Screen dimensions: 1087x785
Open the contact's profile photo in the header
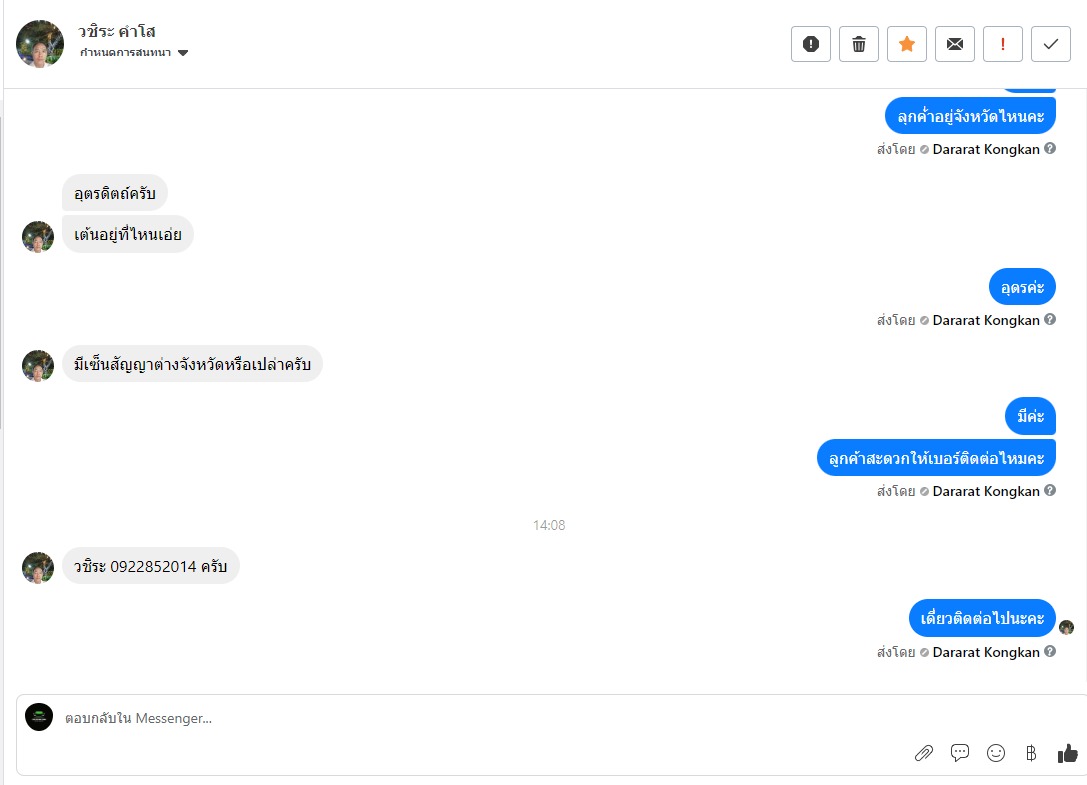tap(40, 44)
